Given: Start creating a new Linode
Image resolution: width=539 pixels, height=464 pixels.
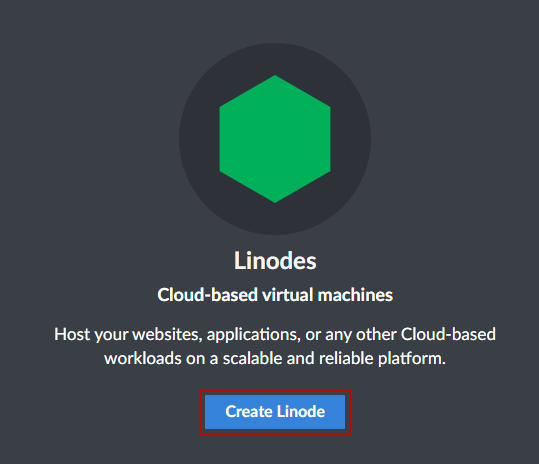Looking at the screenshot, I should coord(275,412).
